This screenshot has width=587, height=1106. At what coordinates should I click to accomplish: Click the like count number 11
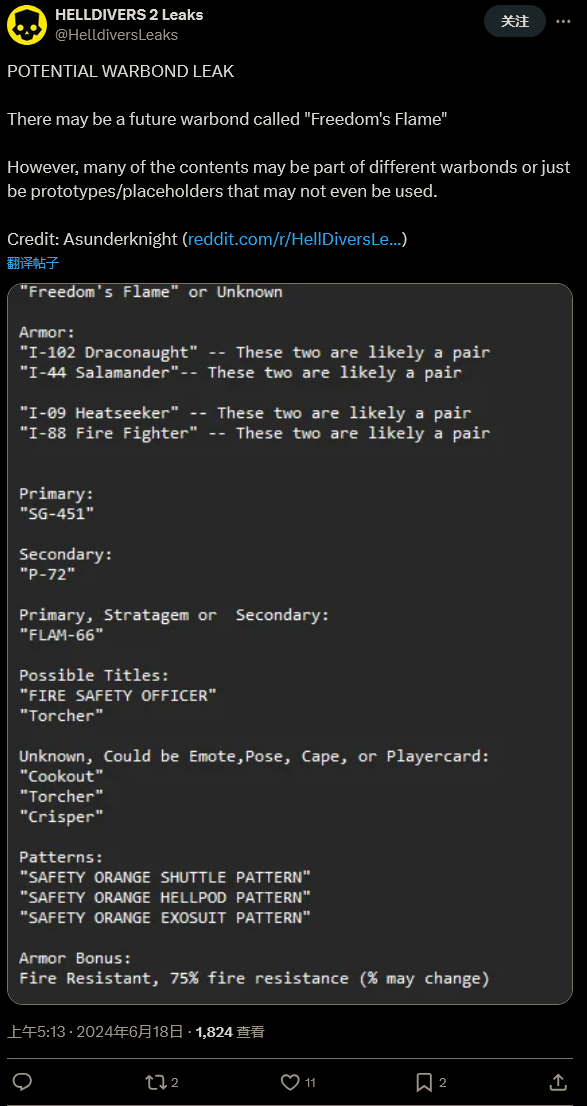click(310, 1082)
